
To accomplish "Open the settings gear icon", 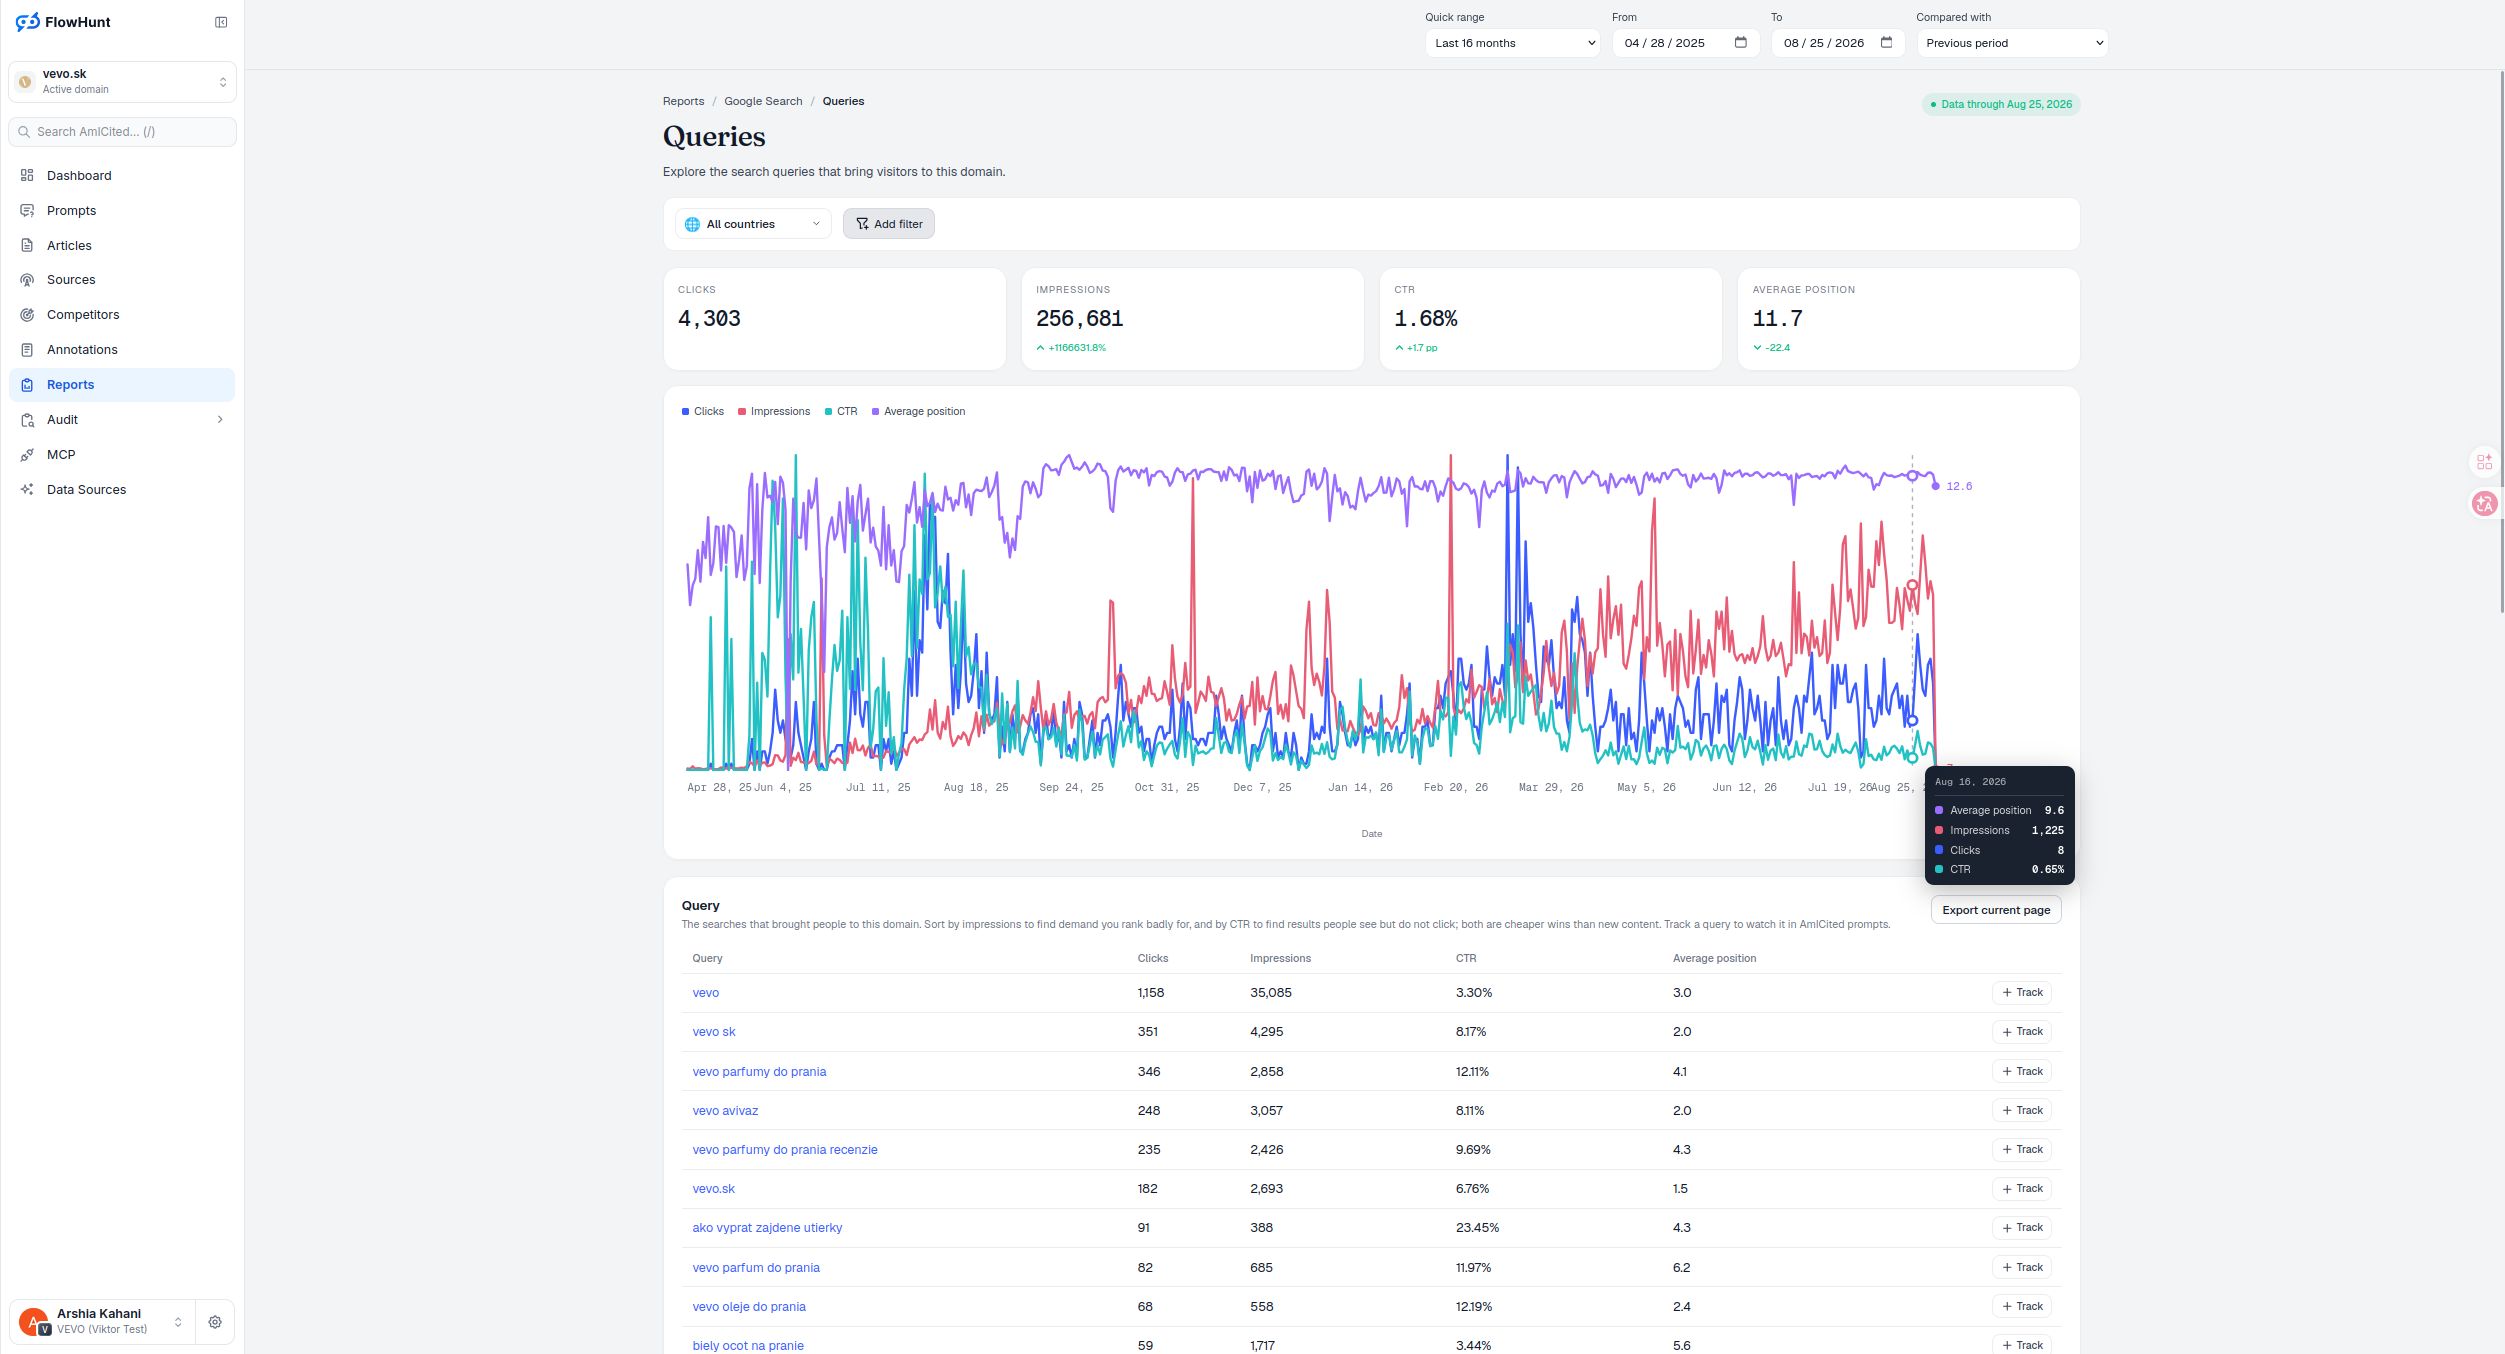I will click(x=215, y=1322).
